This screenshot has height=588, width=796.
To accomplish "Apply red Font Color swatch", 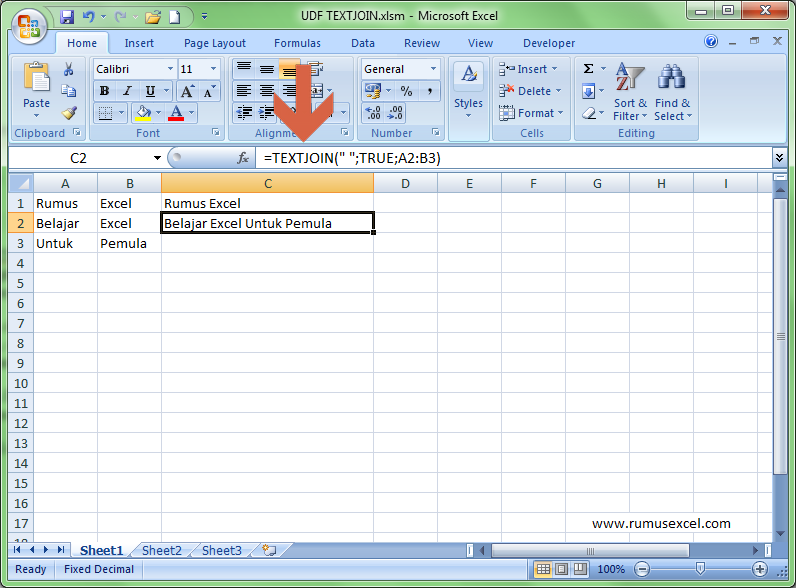I will [176, 113].
